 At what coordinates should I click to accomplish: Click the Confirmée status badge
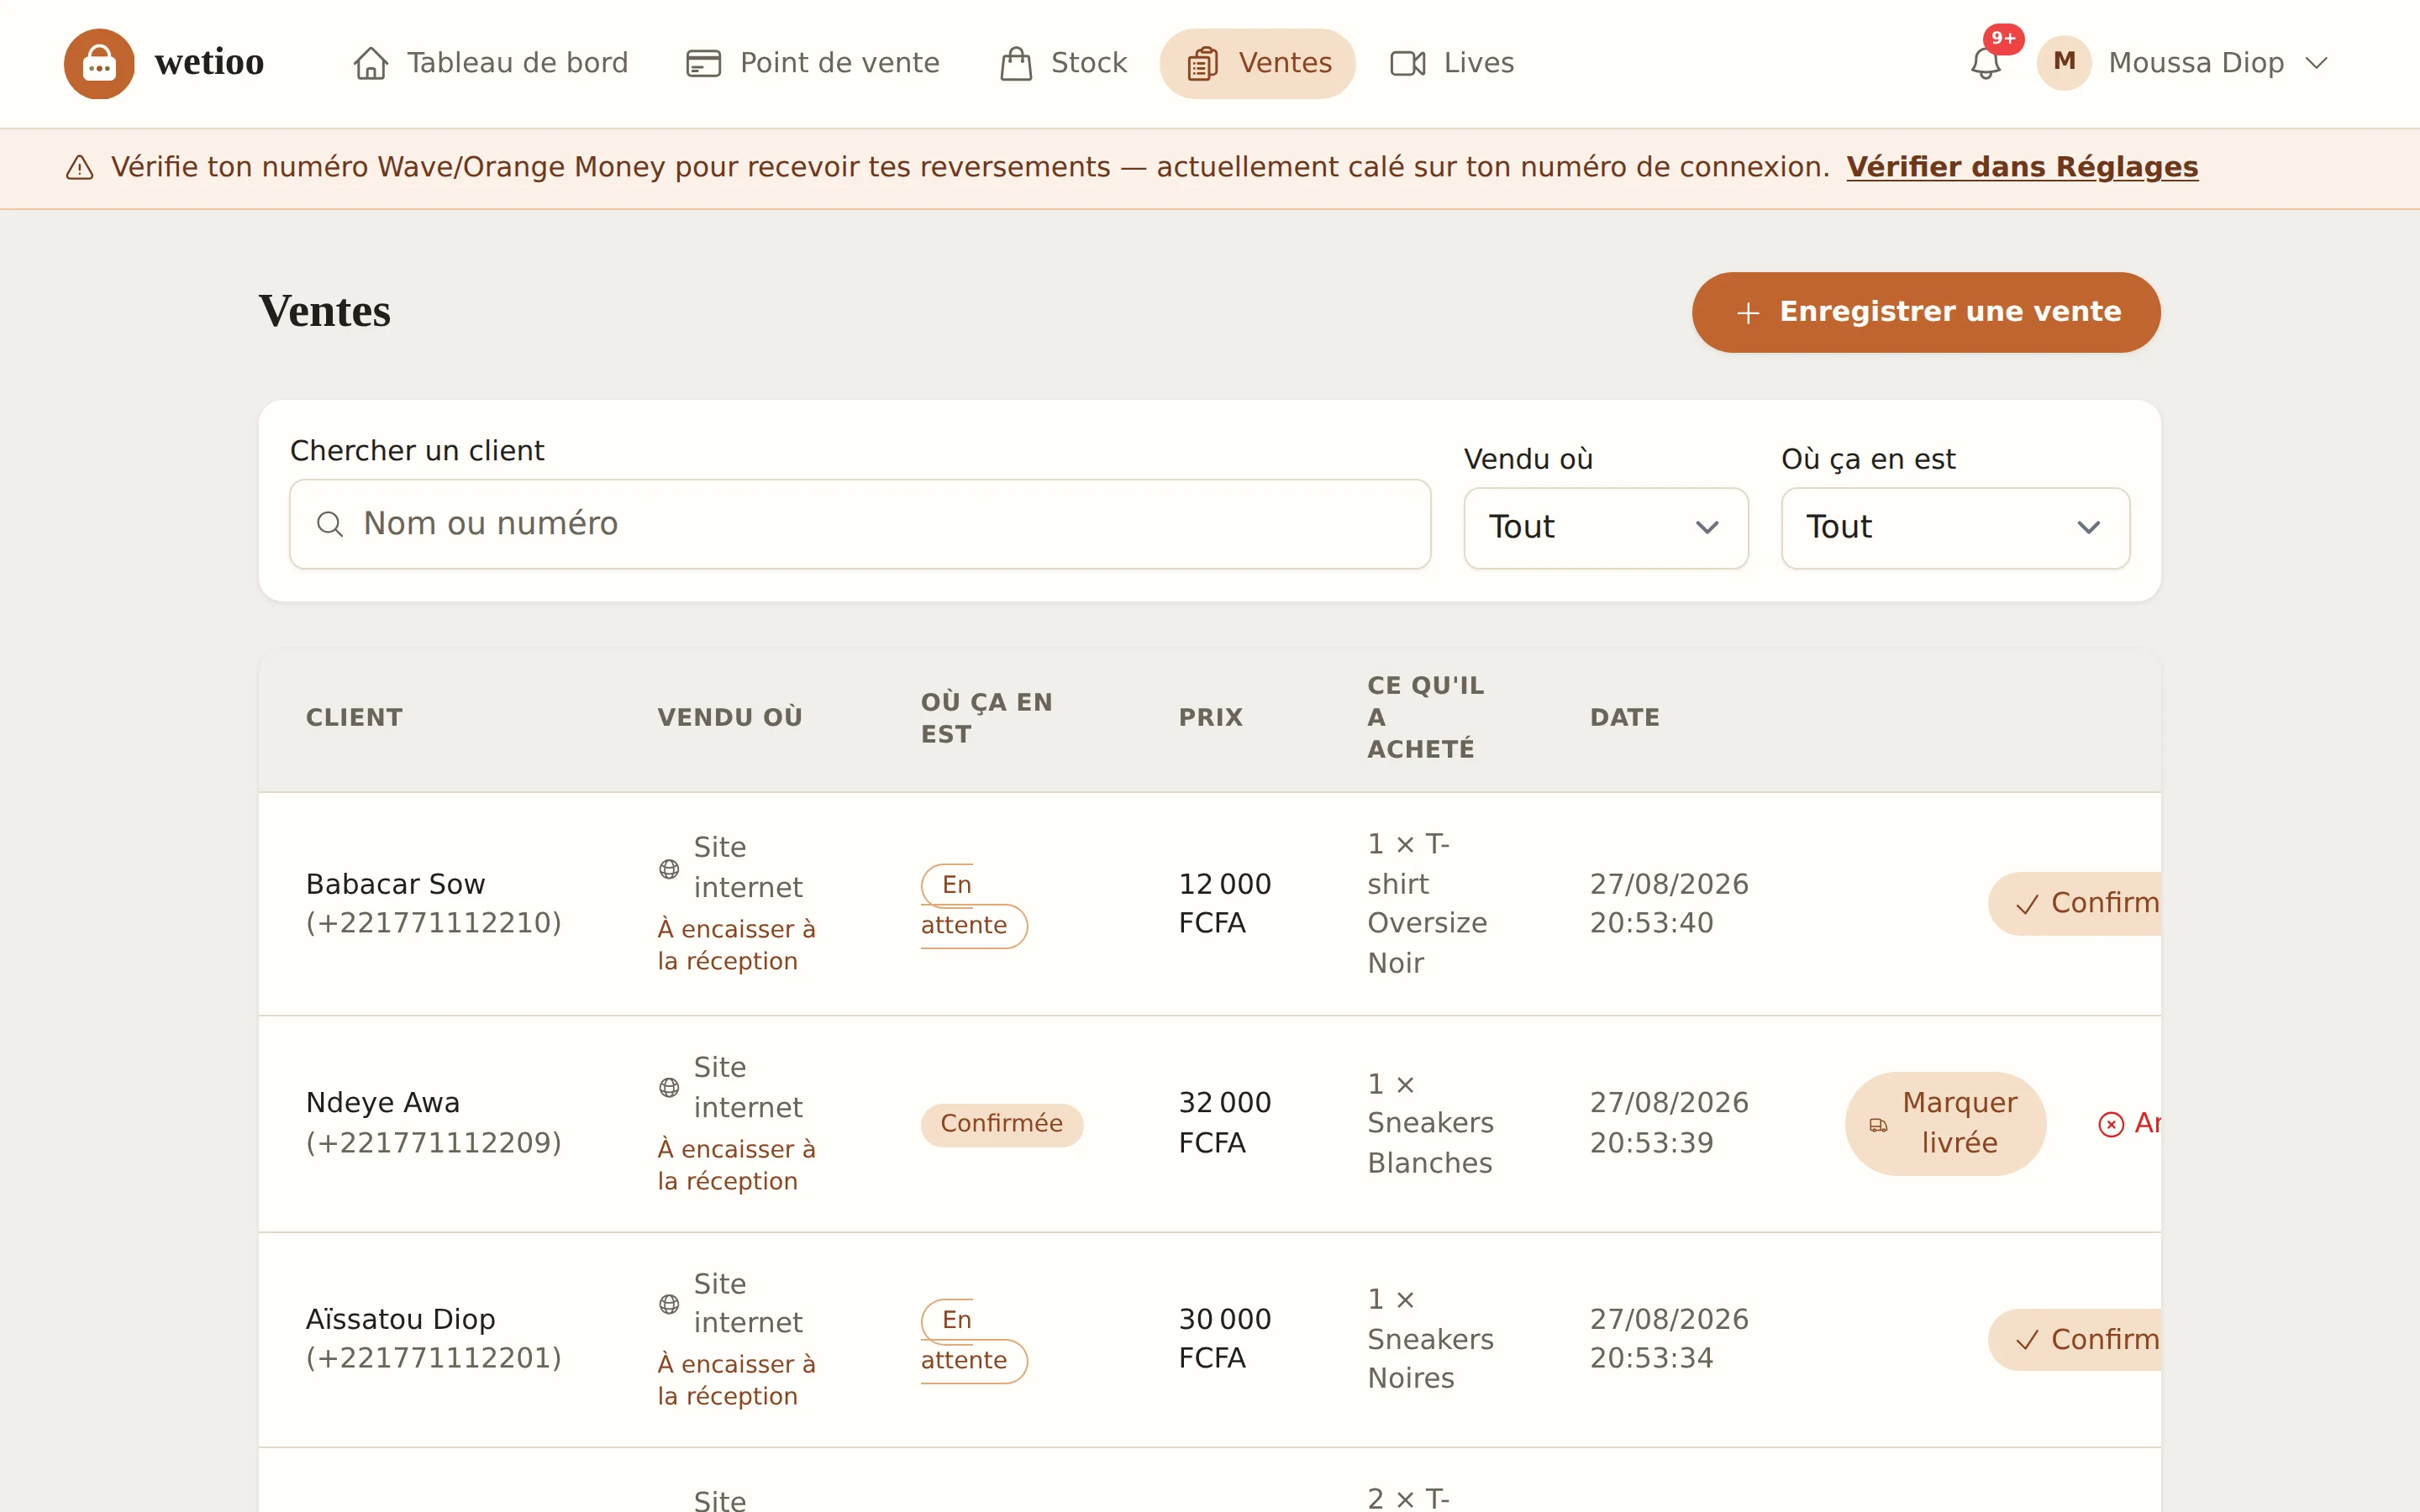pyautogui.click(x=1001, y=1124)
